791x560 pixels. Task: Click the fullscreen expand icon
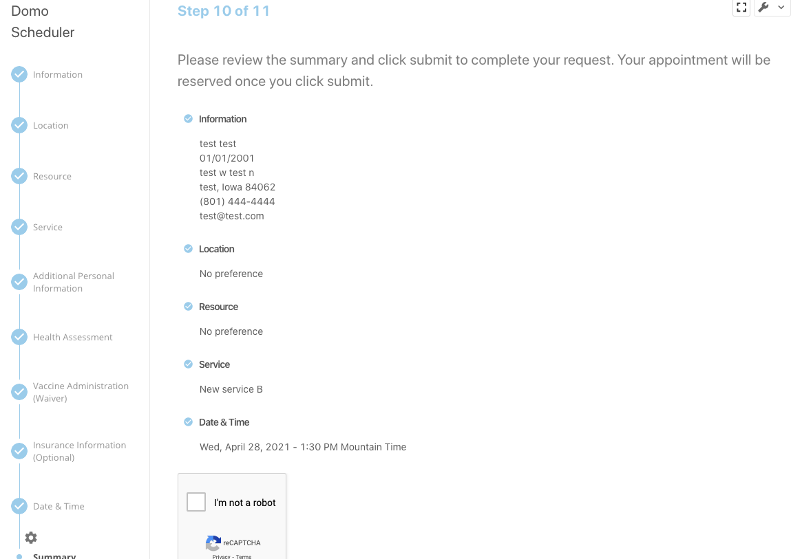pos(741,8)
